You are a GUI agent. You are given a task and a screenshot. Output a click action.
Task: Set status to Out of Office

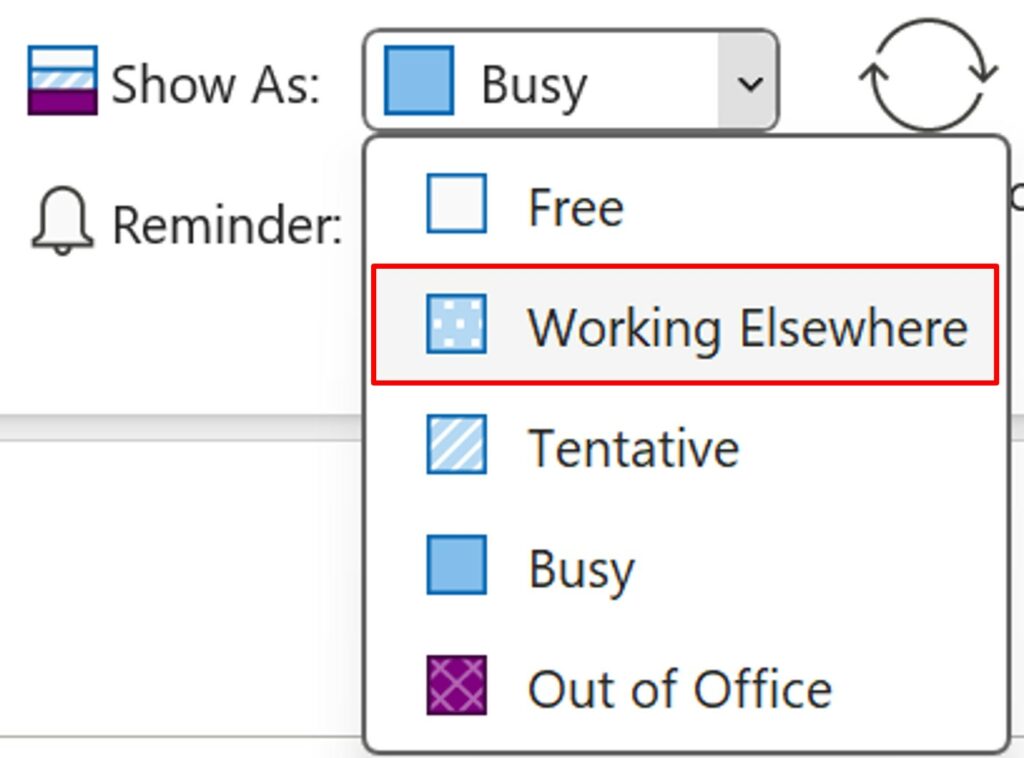(x=680, y=688)
